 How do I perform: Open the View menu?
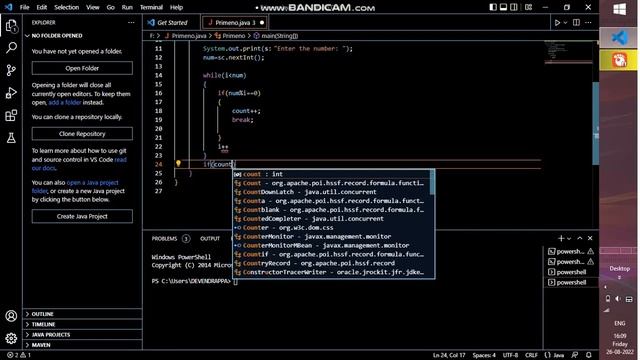coord(93,7)
